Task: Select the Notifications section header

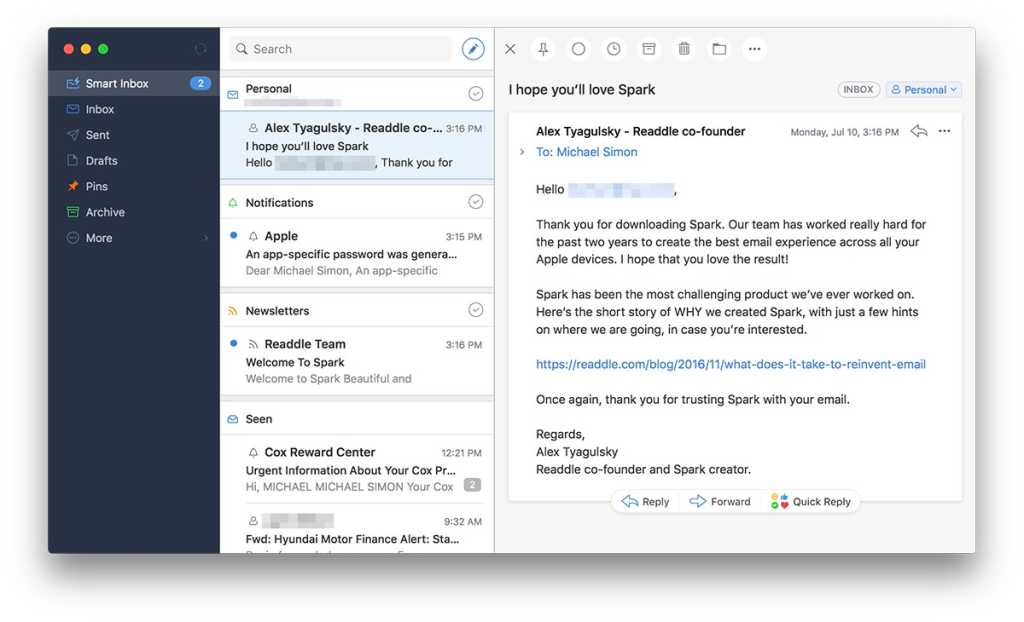Action: coord(357,203)
